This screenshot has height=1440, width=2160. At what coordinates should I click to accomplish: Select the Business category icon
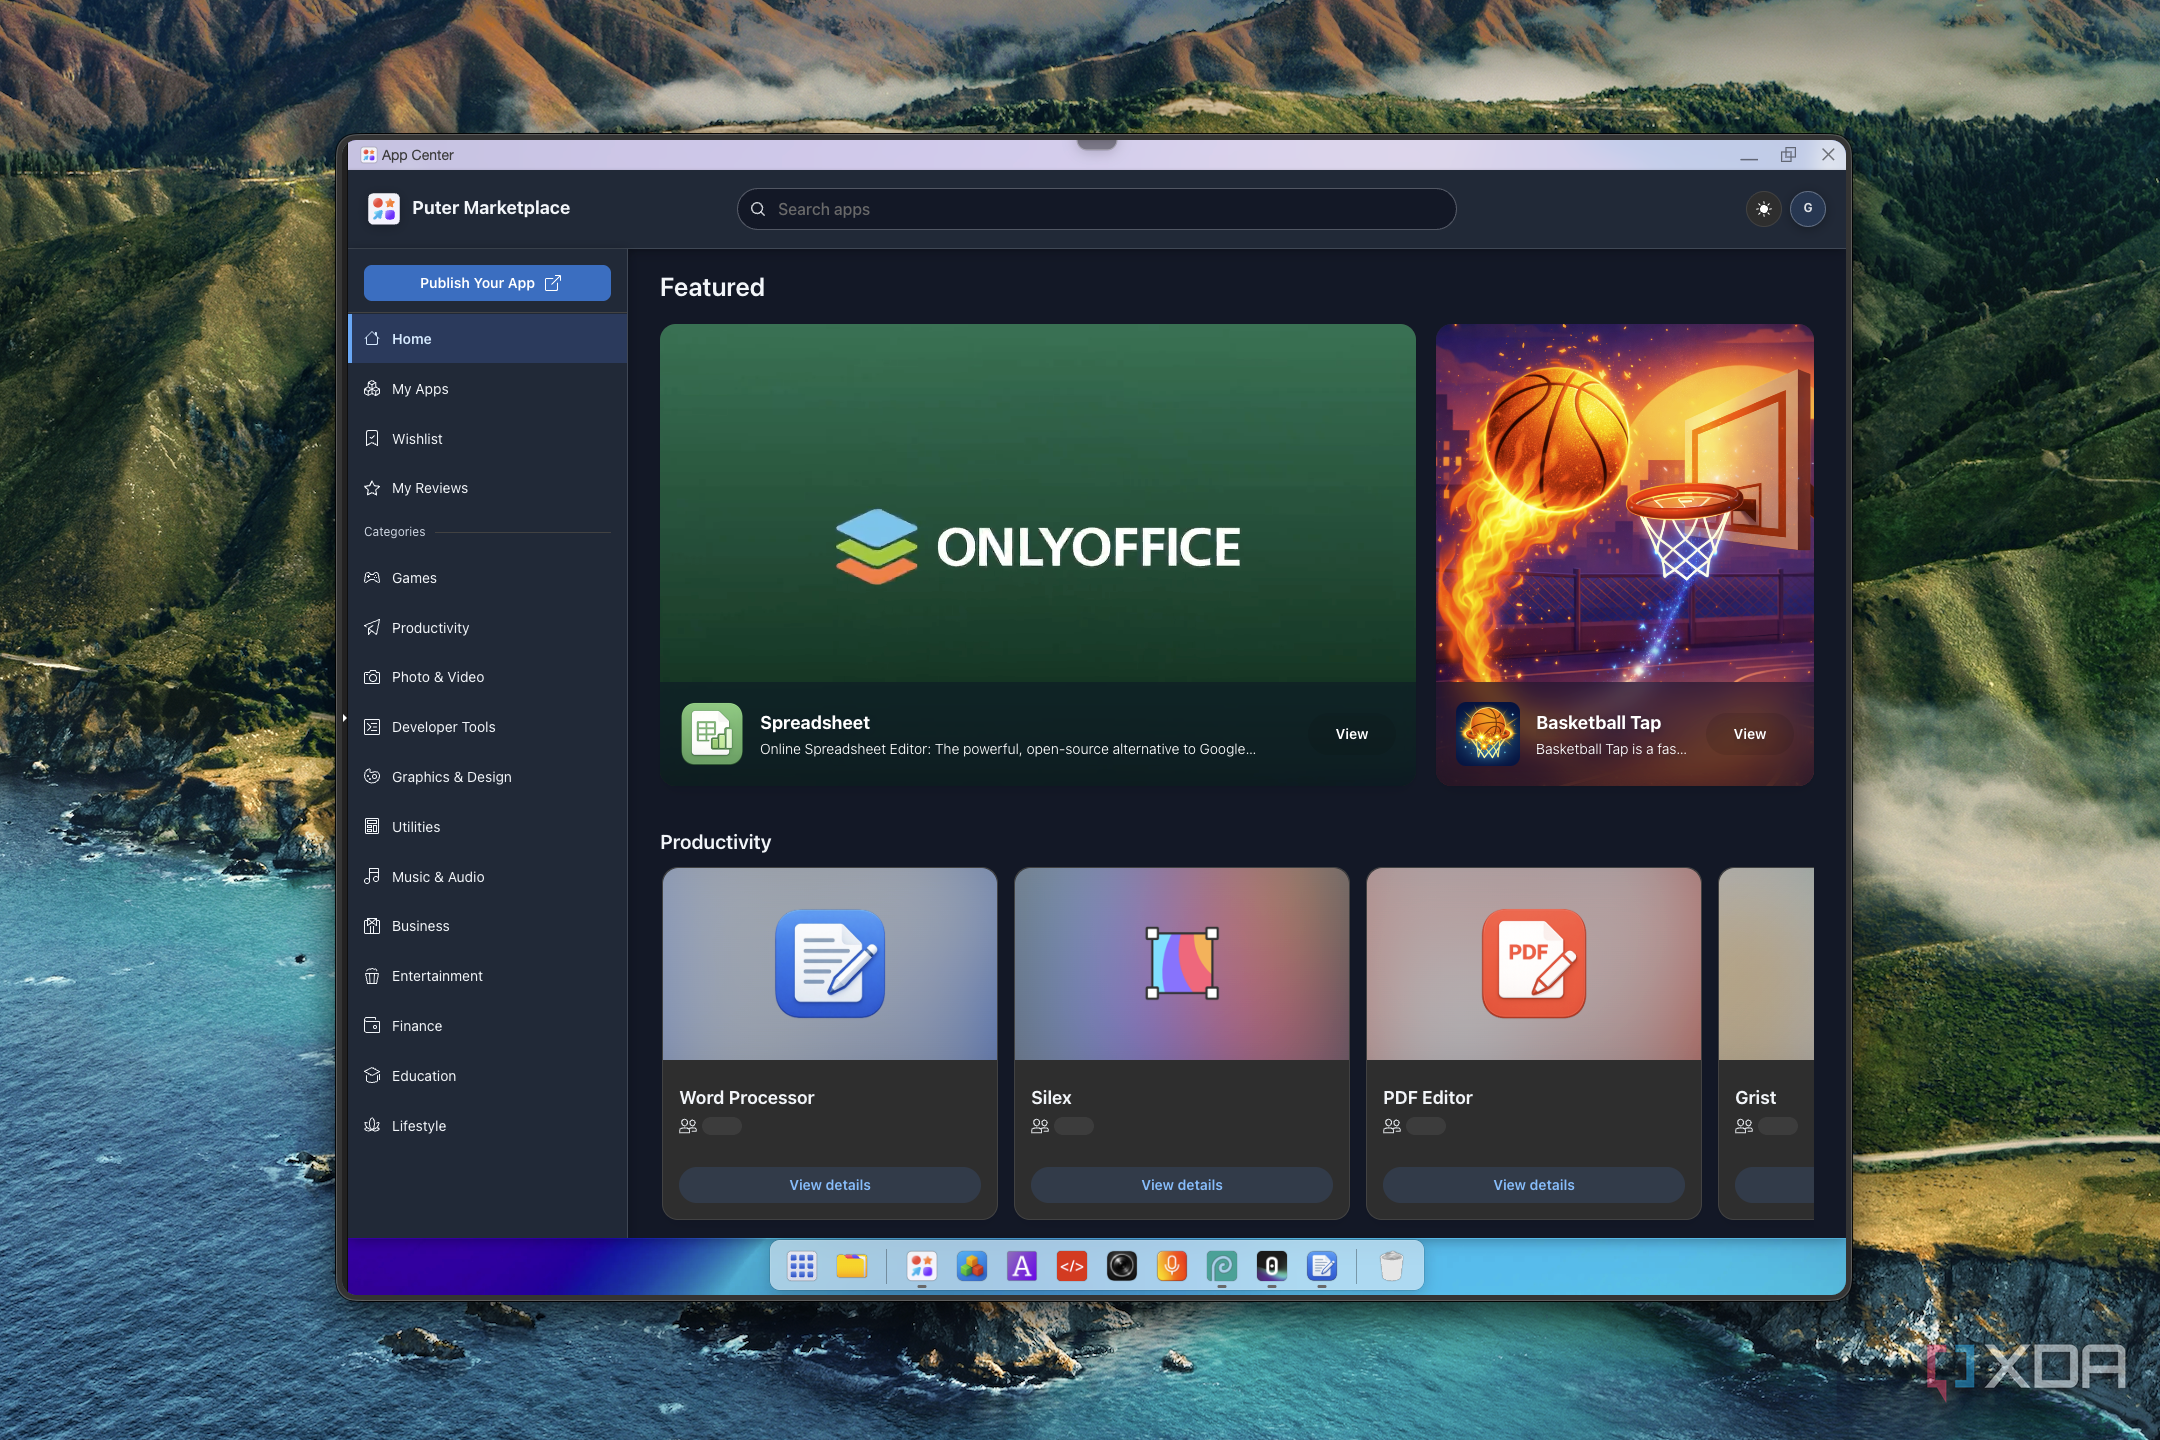click(372, 926)
